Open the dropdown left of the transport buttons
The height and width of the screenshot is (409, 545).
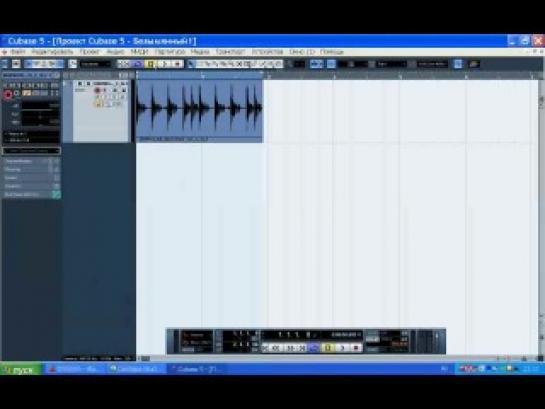95,64
